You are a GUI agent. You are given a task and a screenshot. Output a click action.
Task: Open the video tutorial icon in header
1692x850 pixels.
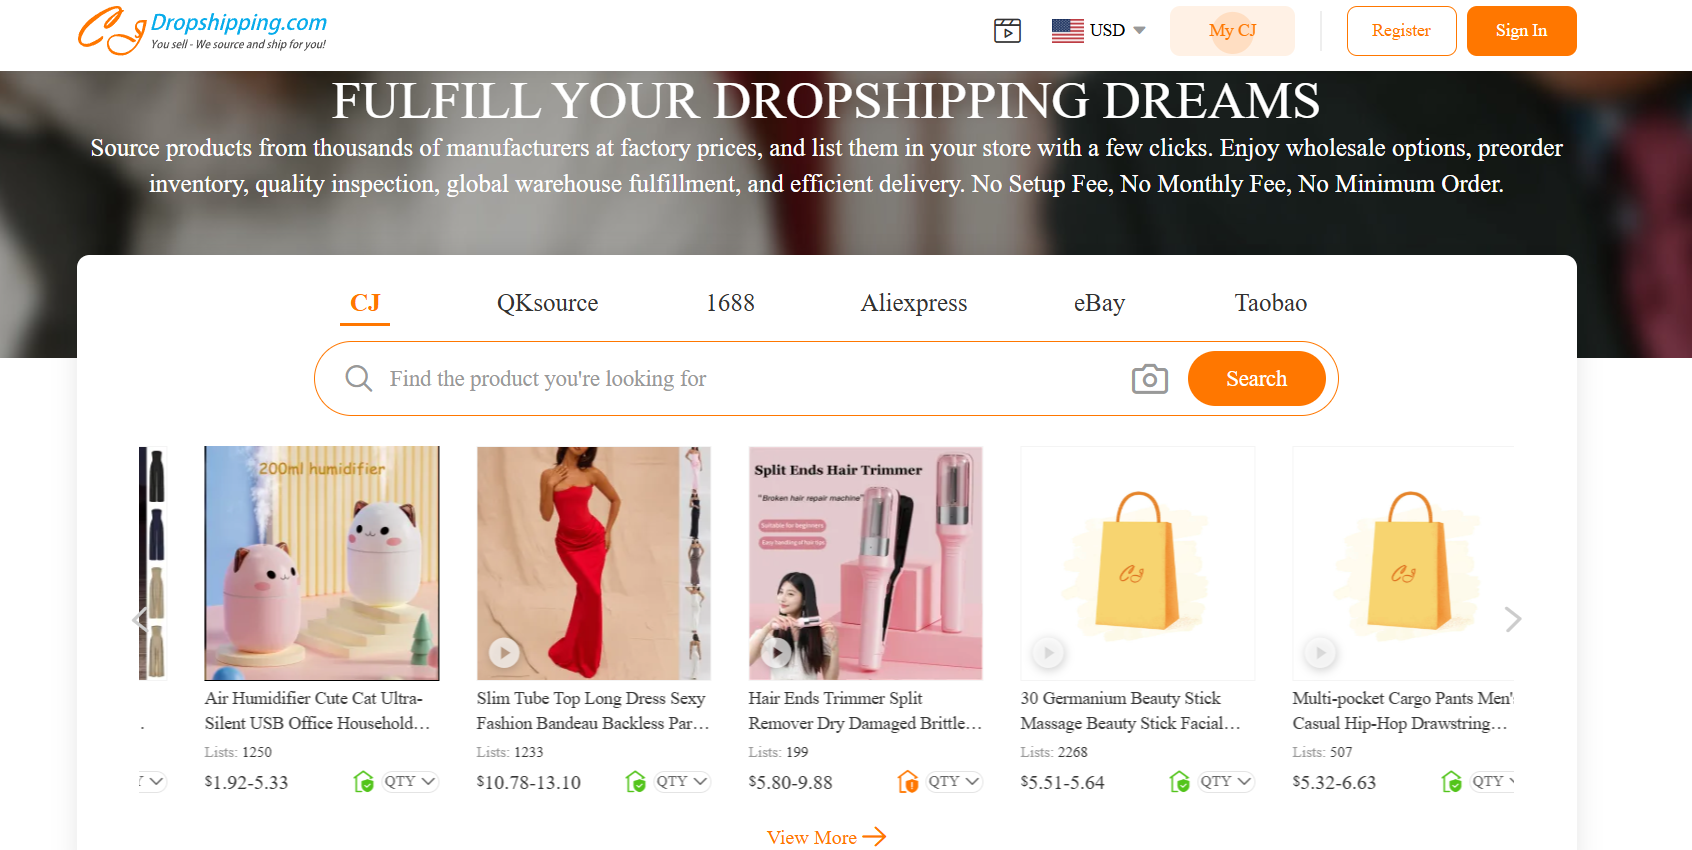(1007, 31)
